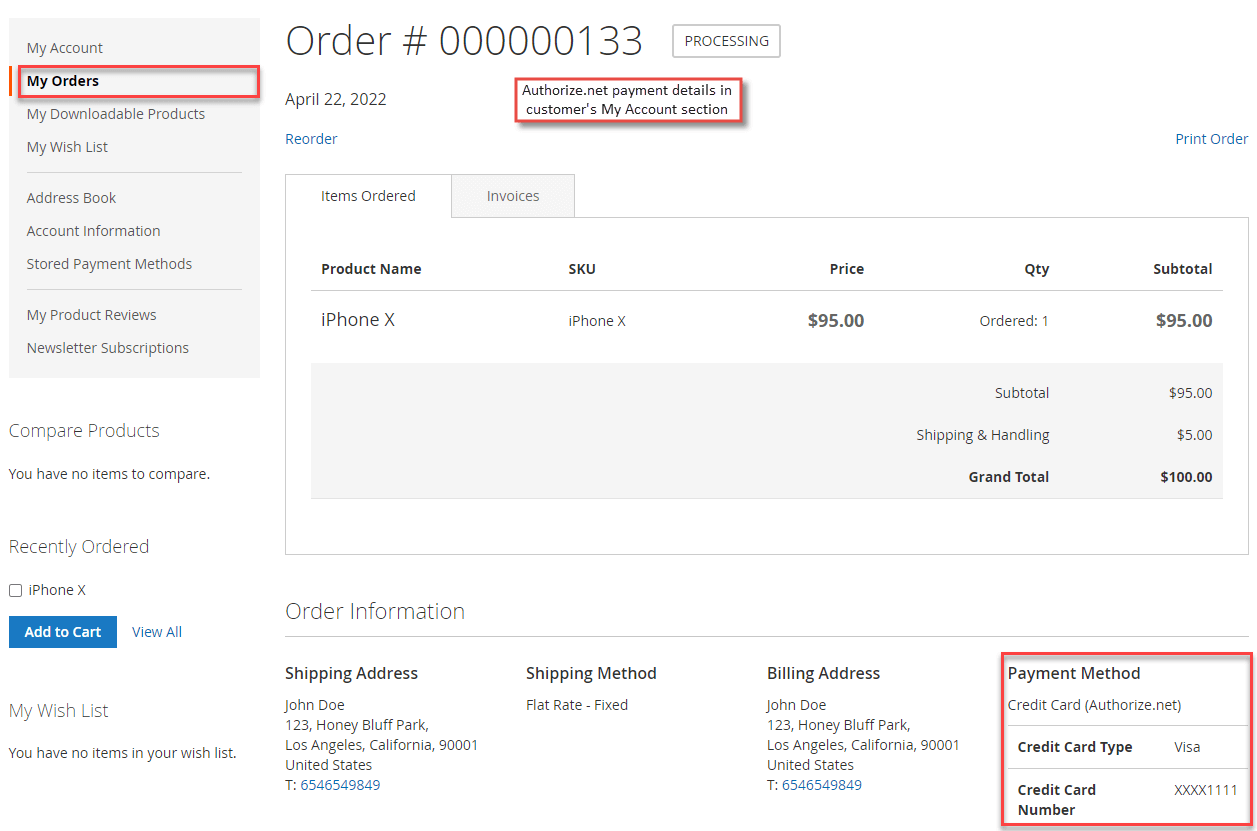Manage Newsletter Subscriptions

(107, 347)
